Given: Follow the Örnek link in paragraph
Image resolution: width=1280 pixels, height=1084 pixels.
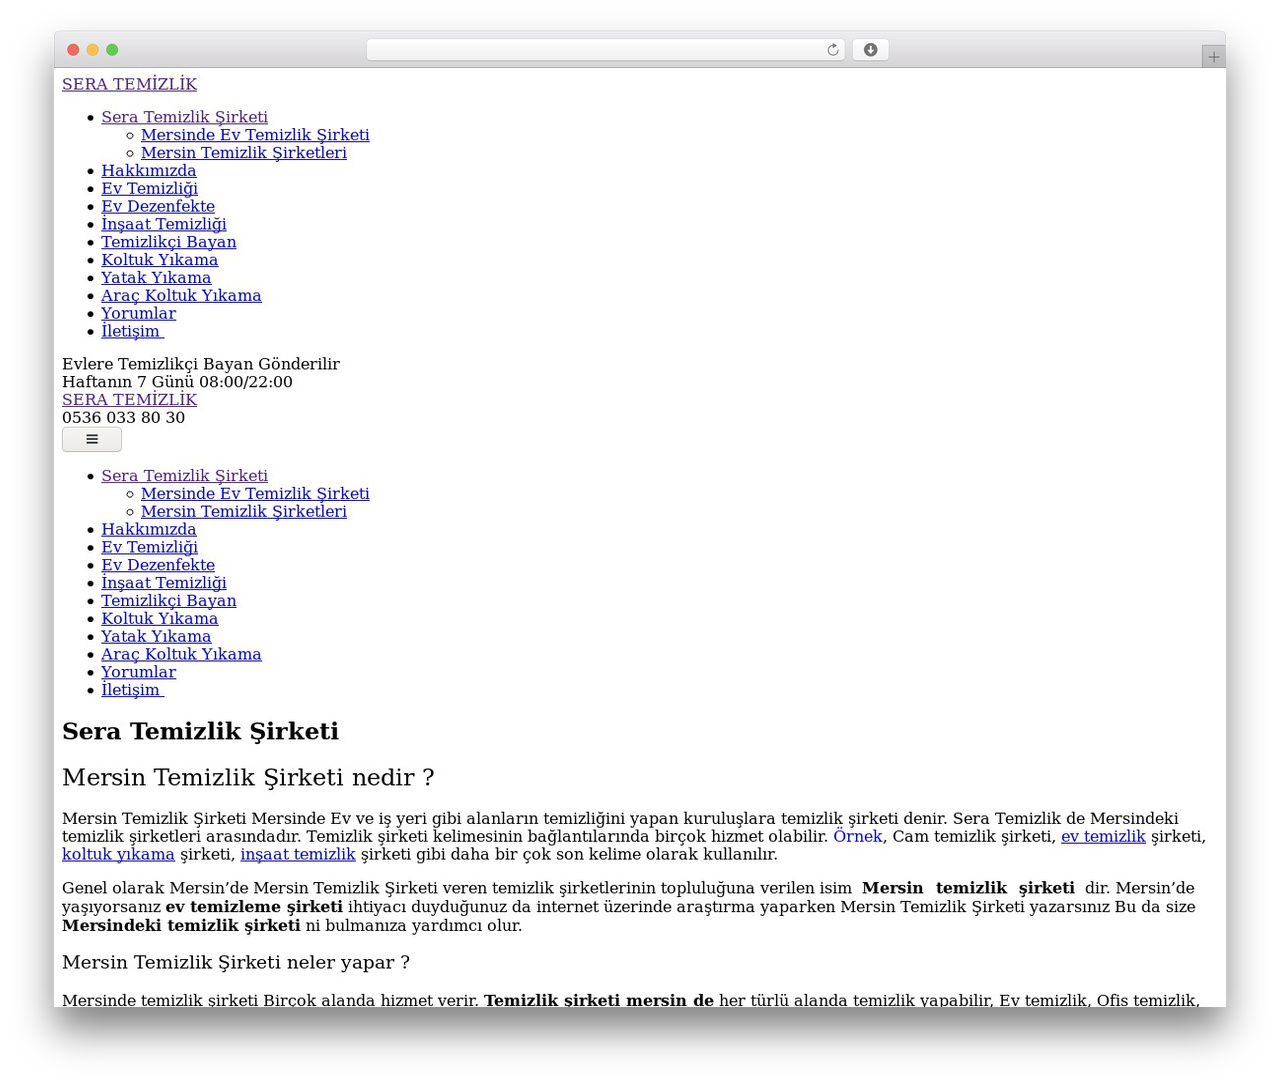Looking at the screenshot, I should (858, 837).
